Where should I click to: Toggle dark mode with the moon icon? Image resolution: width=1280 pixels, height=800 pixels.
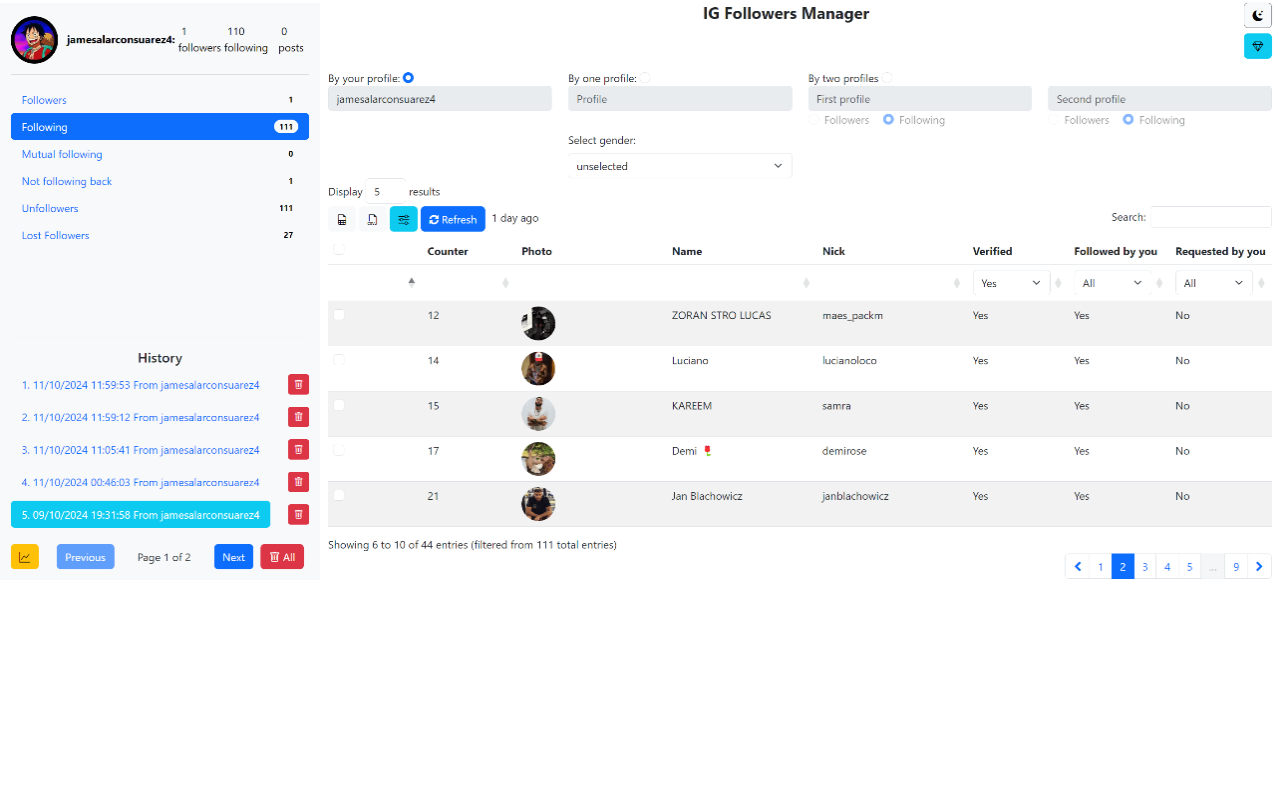[1257, 15]
